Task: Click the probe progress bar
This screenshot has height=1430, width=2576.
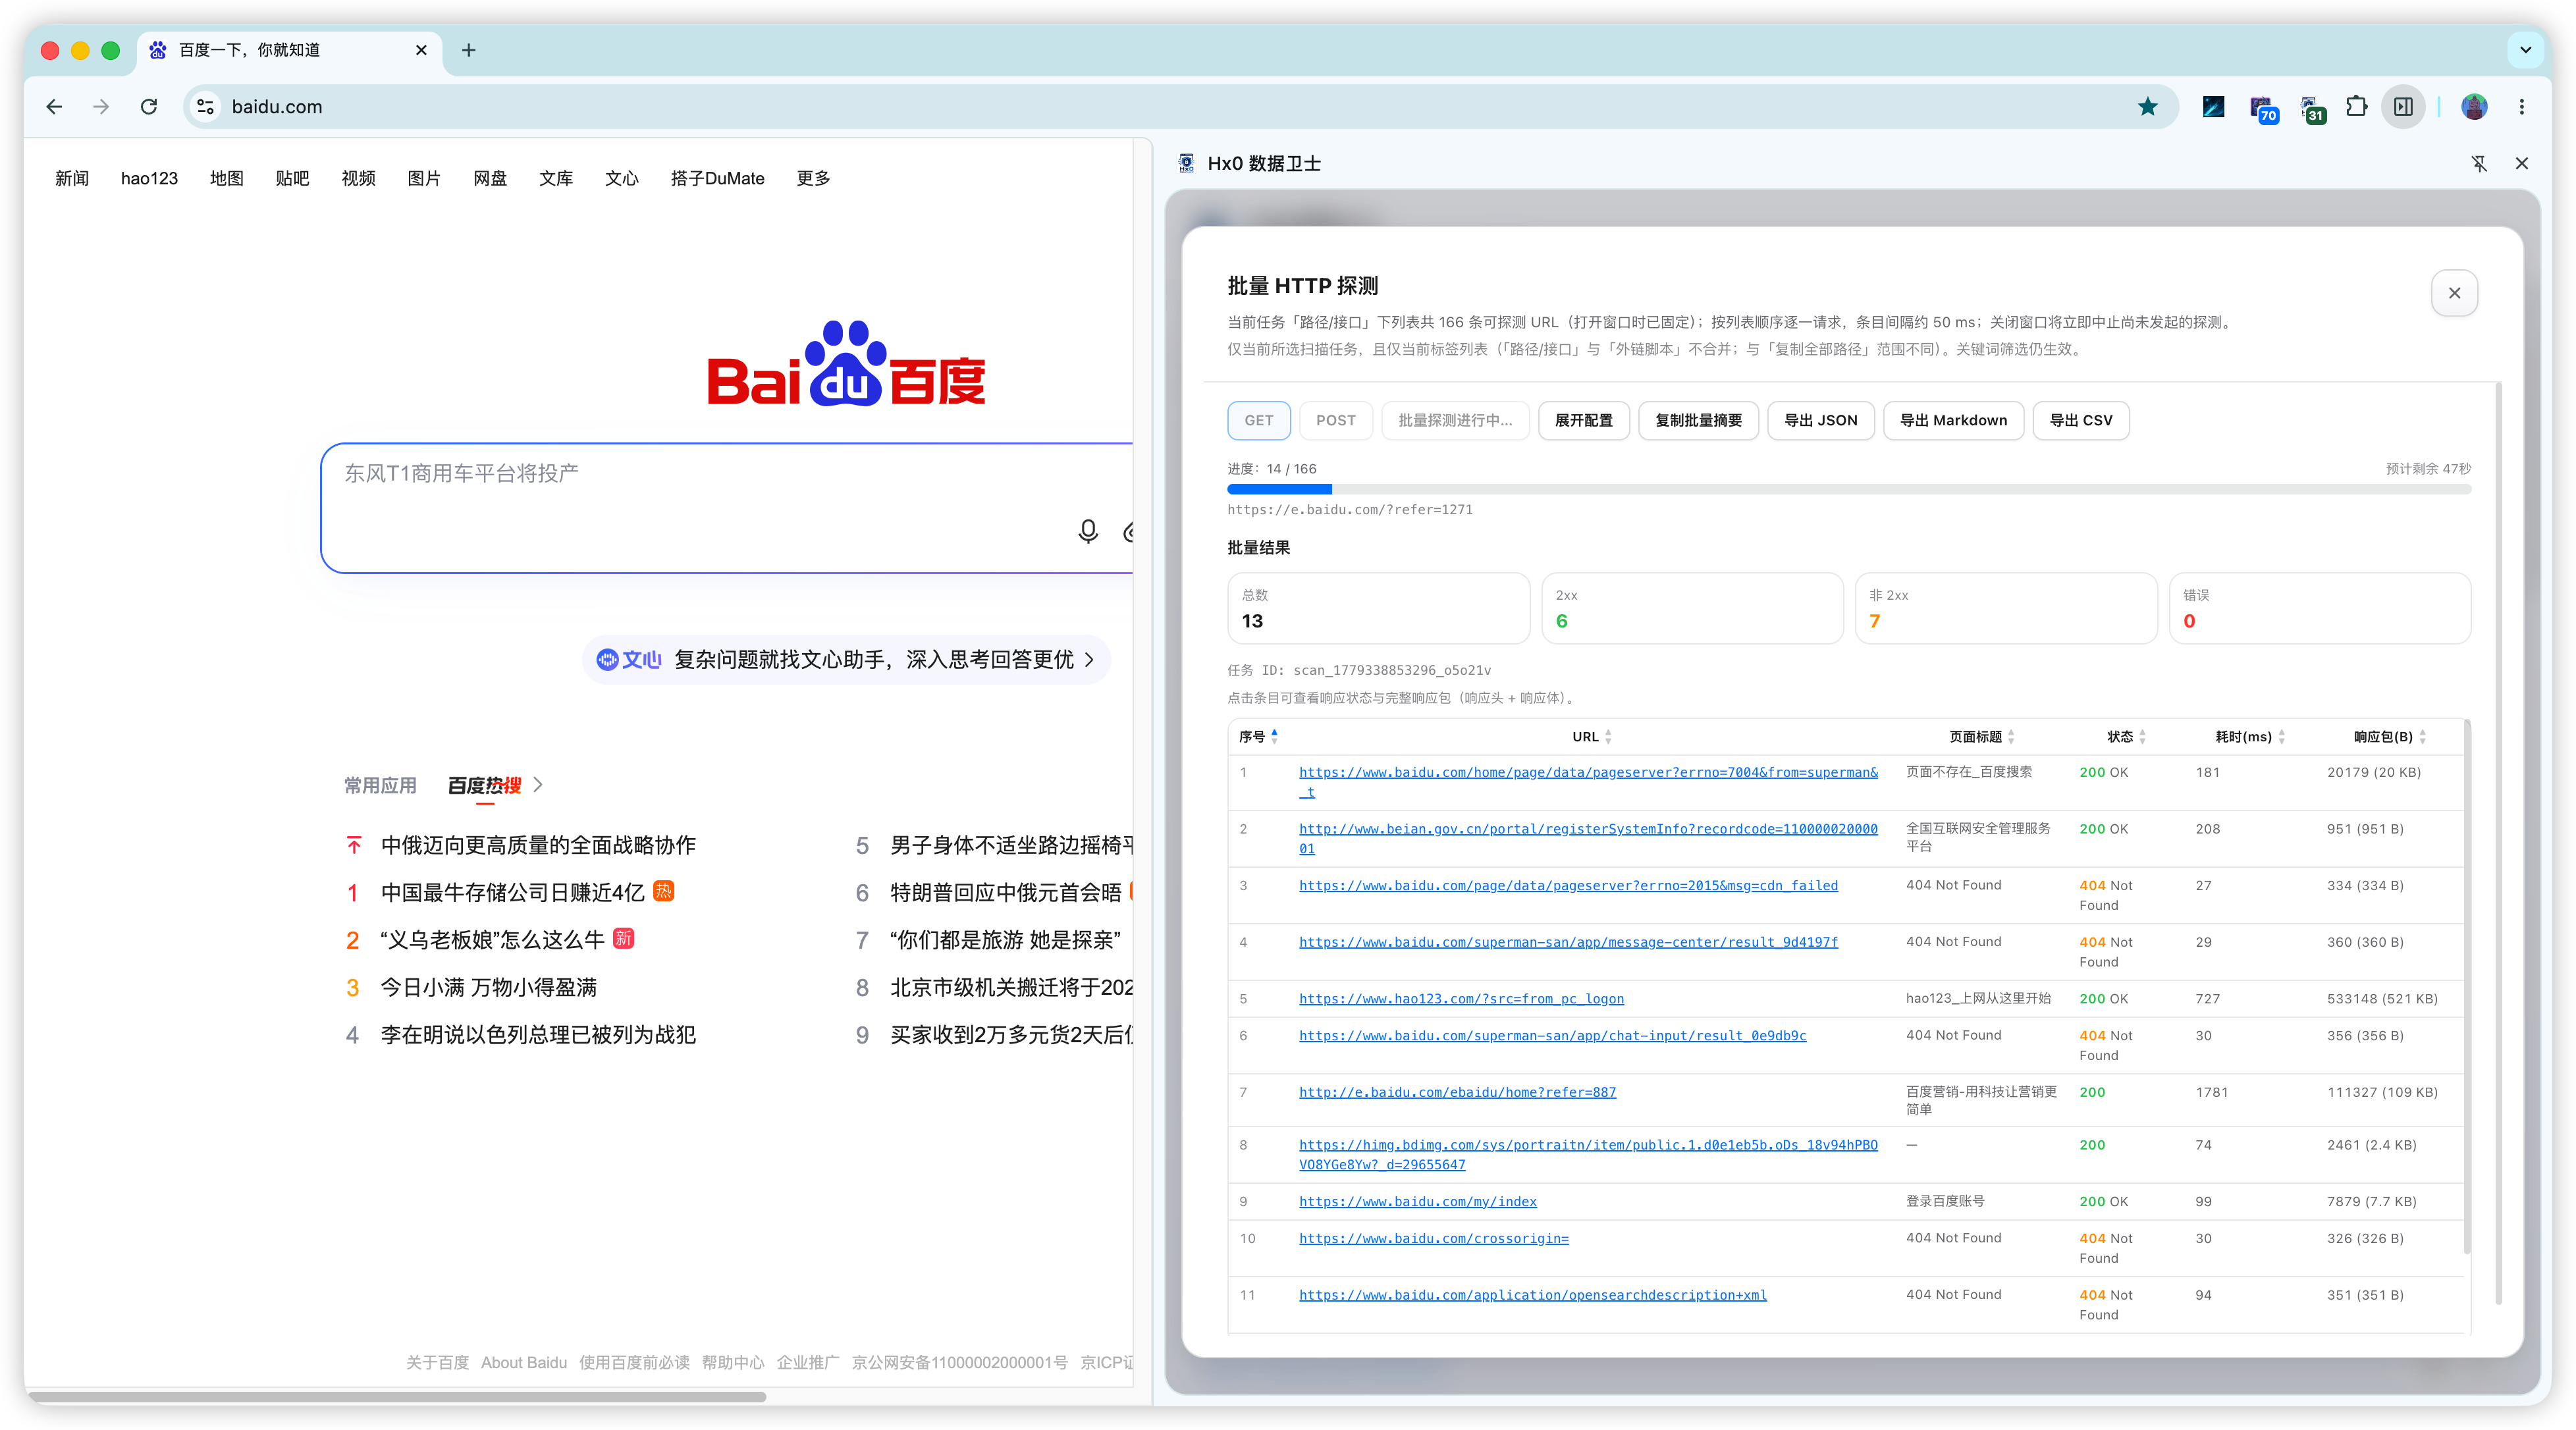Action: tap(1849, 489)
